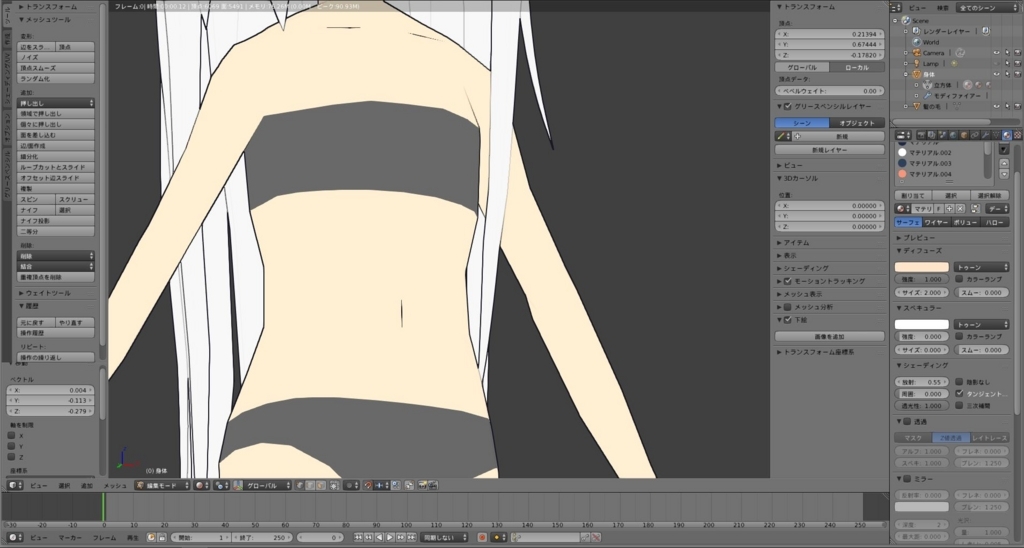Click the red auto-keyframe record button
This screenshot has height=548, width=1024.
pyautogui.click(x=482, y=538)
